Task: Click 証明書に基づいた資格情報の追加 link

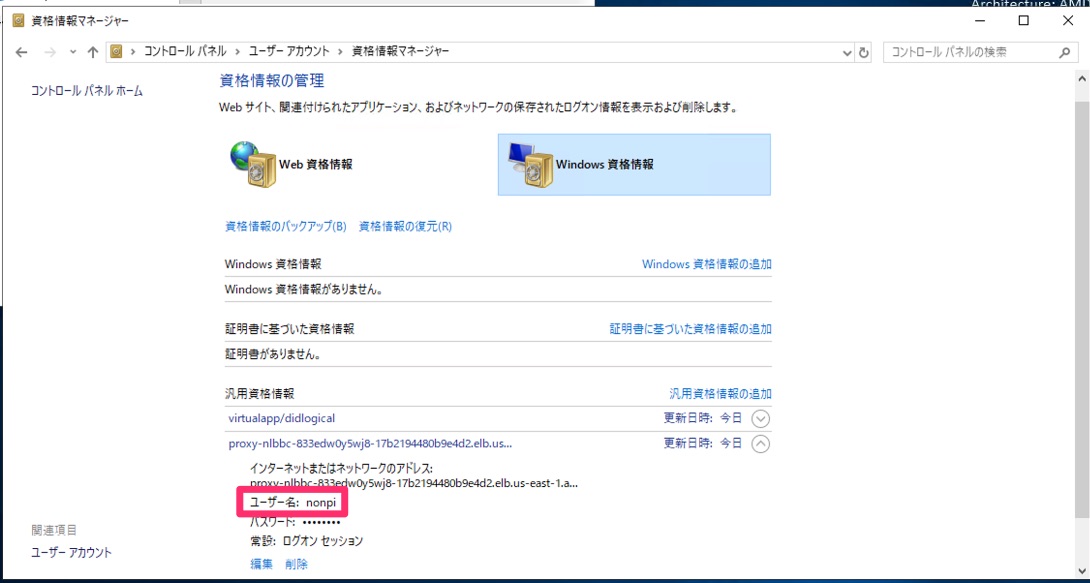Action: (x=690, y=329)
